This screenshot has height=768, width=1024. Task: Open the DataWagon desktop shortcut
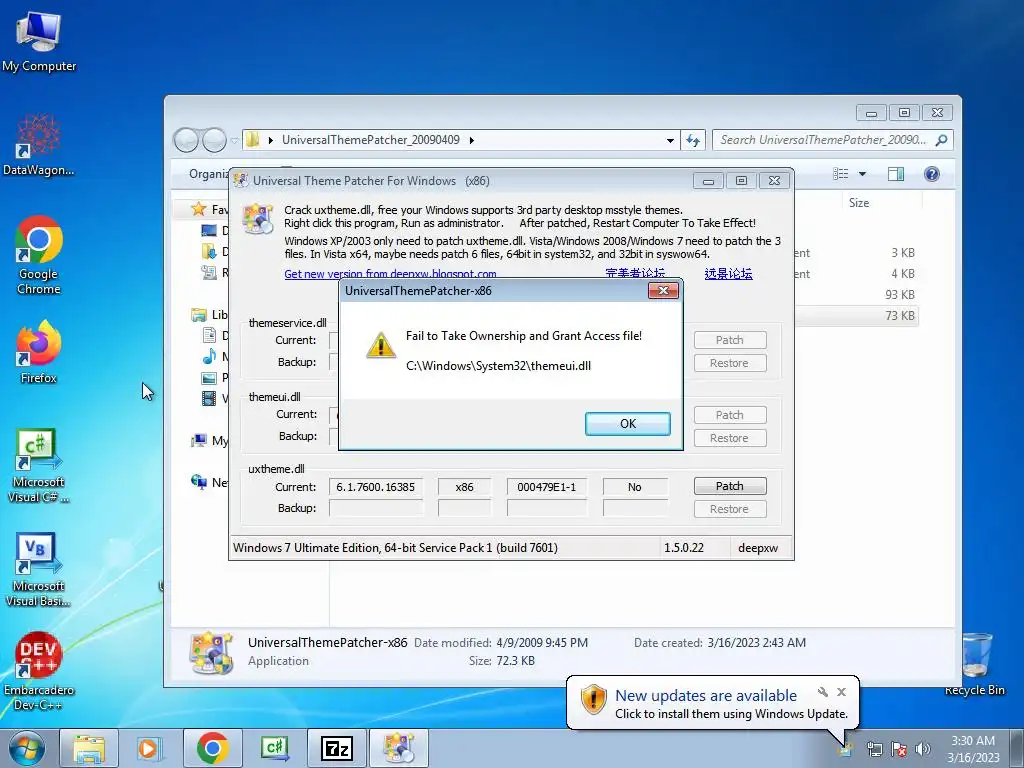click(39, 145)
